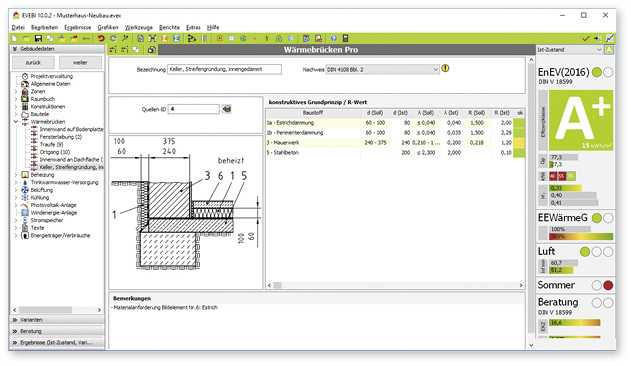Open the blue help question mark icon
The width and height of the screenshot is (631, 366).
[334, 39]
